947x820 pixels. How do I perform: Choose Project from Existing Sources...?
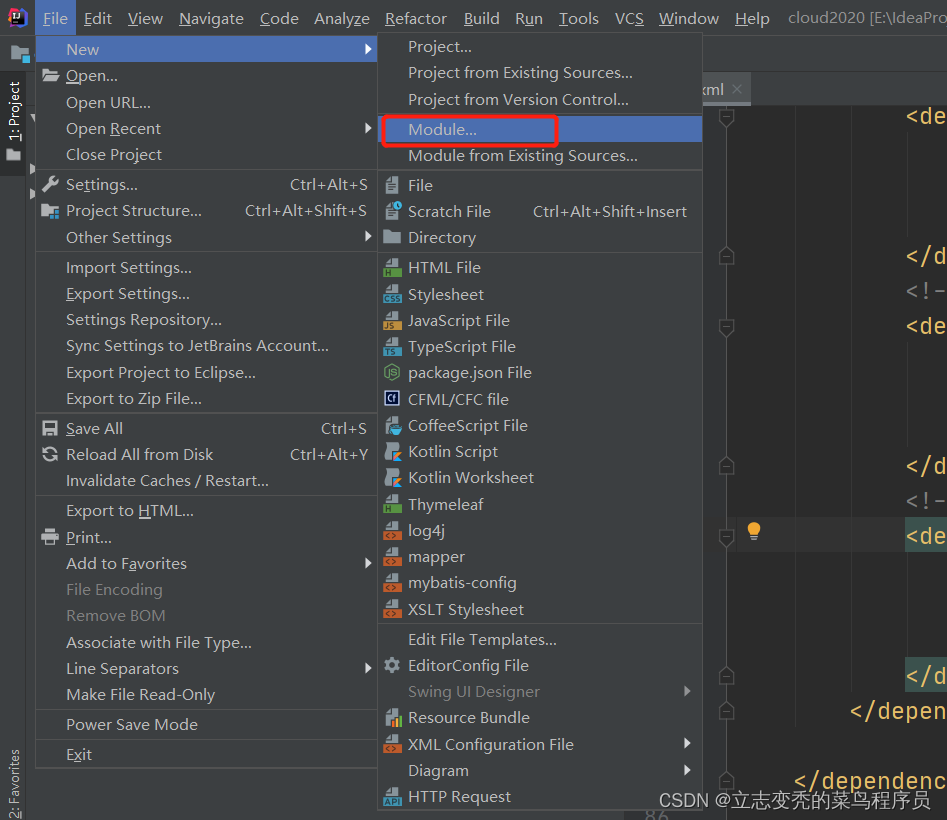pyautogui.click(x=540, y=73)
